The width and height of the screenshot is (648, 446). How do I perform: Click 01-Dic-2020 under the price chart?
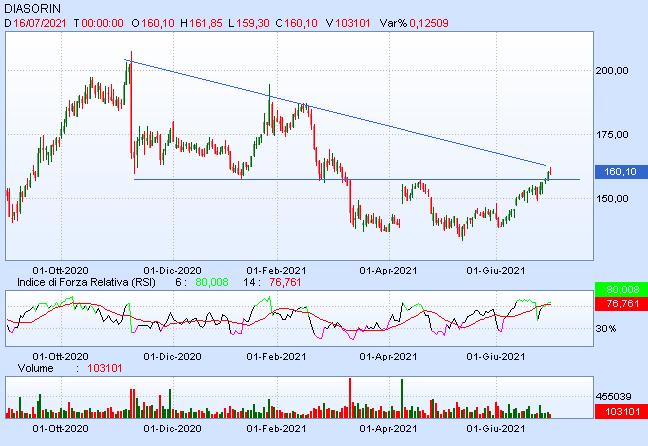172,271
